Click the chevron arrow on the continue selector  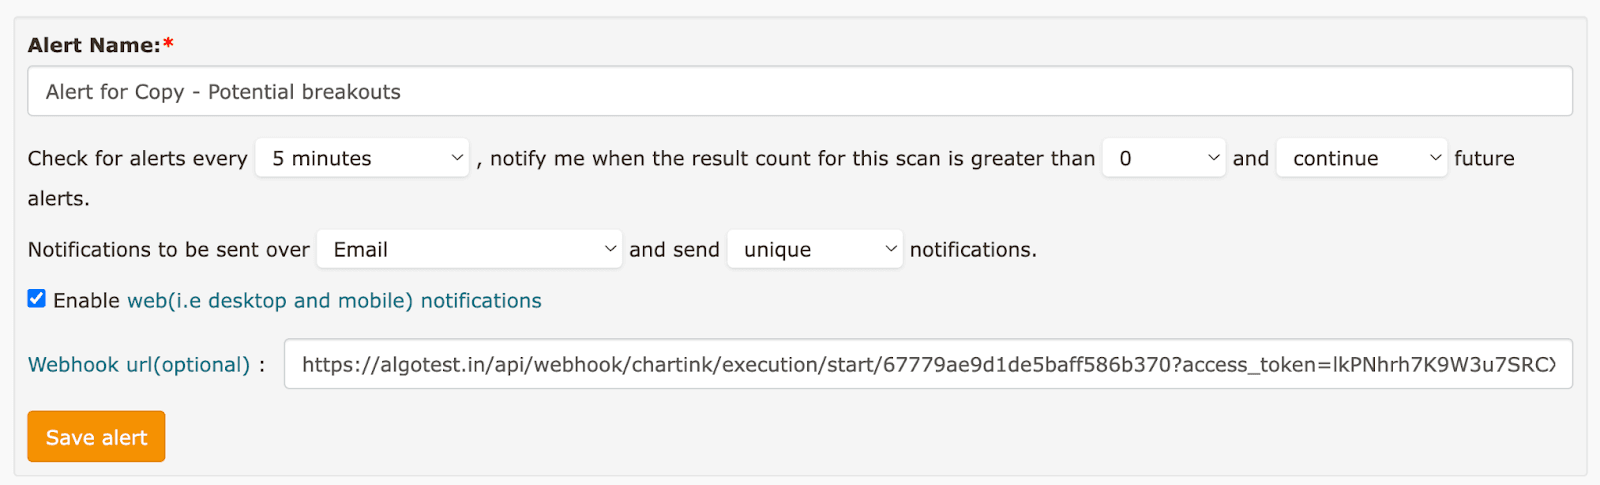1435,158
